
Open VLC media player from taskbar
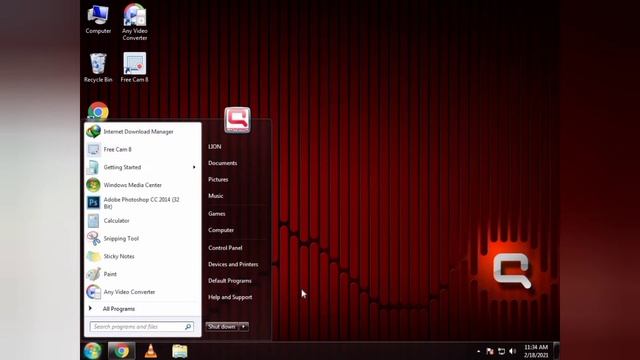coord(151,351)
